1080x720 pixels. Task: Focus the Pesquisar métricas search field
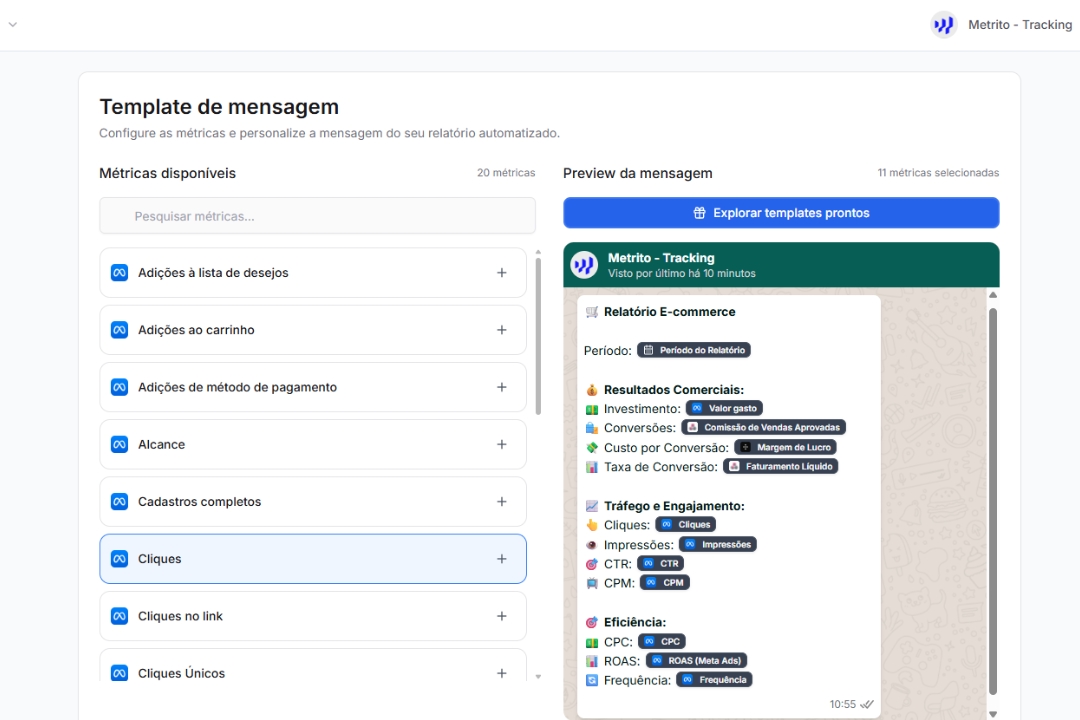[x=318, y=216]
